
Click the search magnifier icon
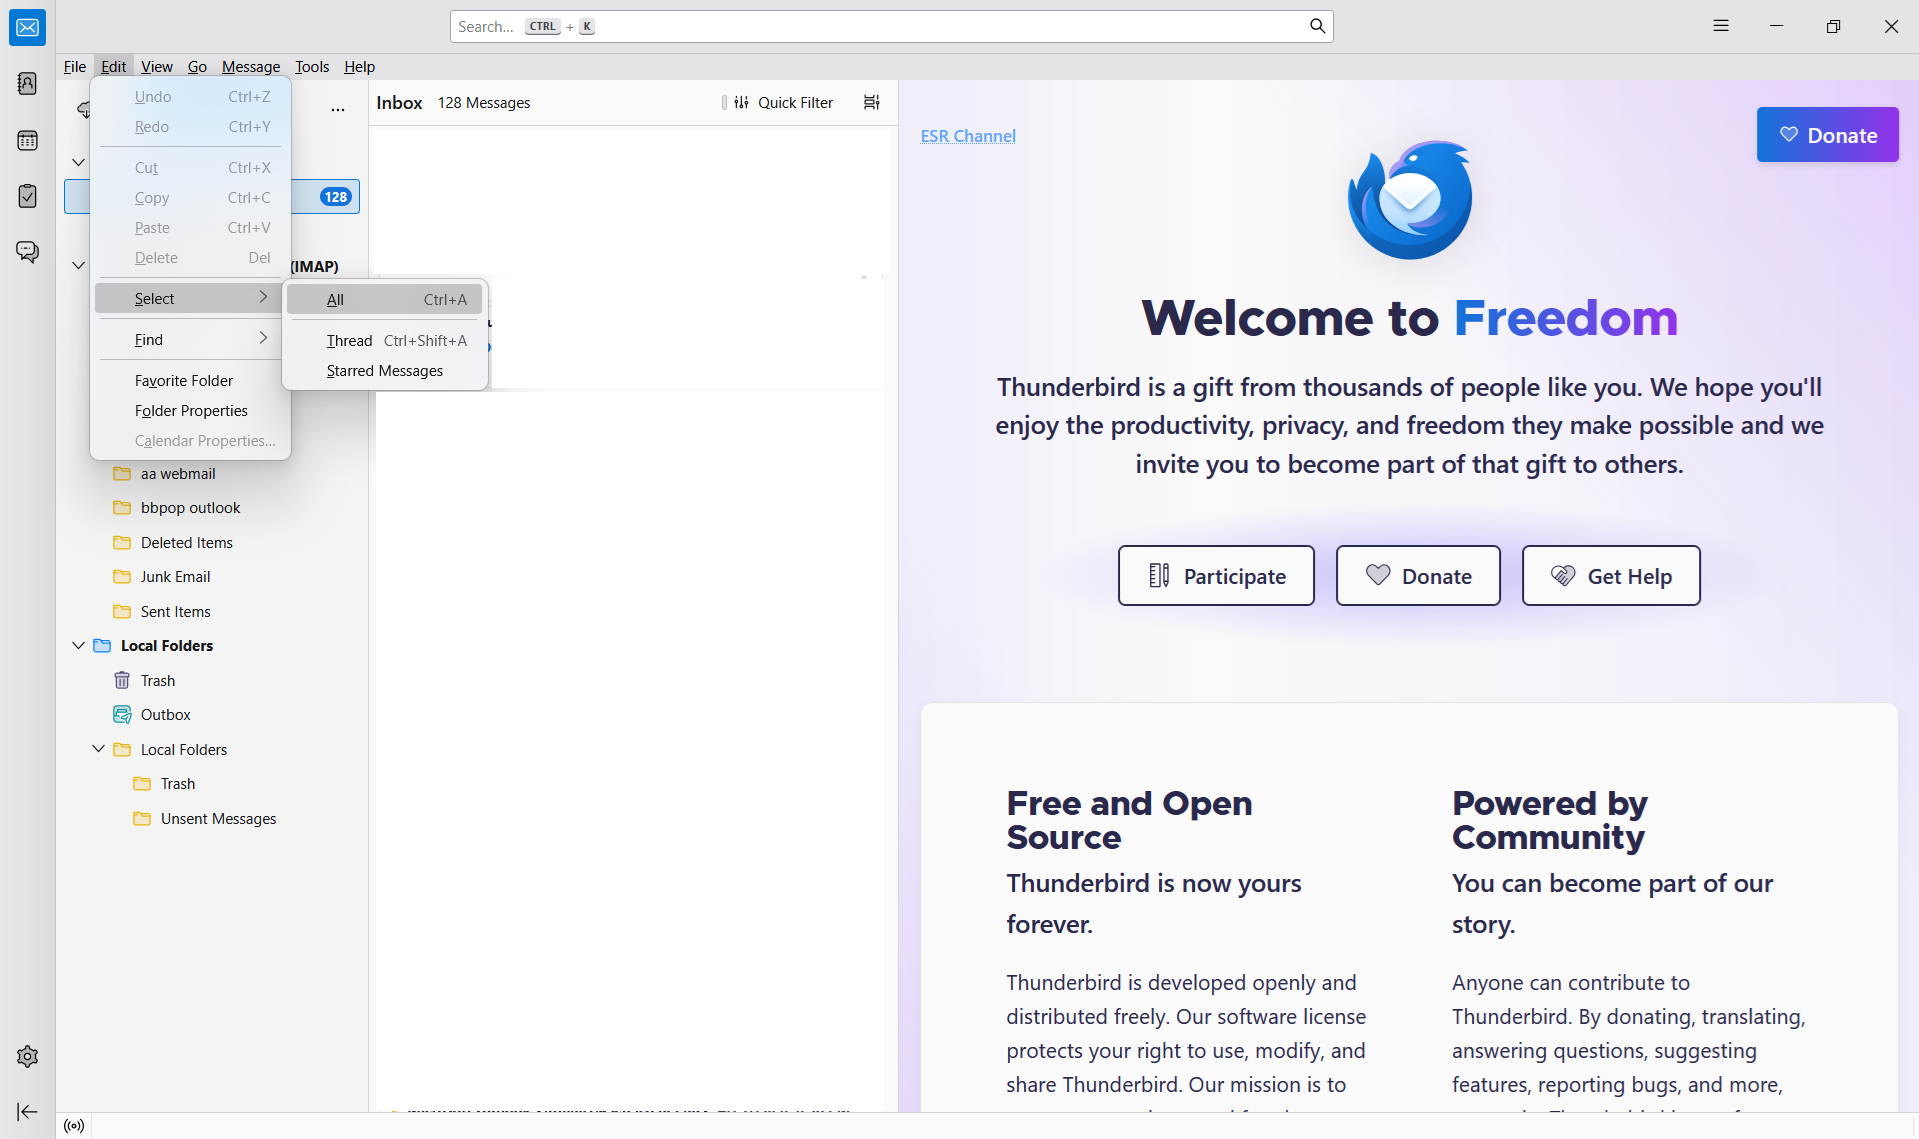point(1317,26)
